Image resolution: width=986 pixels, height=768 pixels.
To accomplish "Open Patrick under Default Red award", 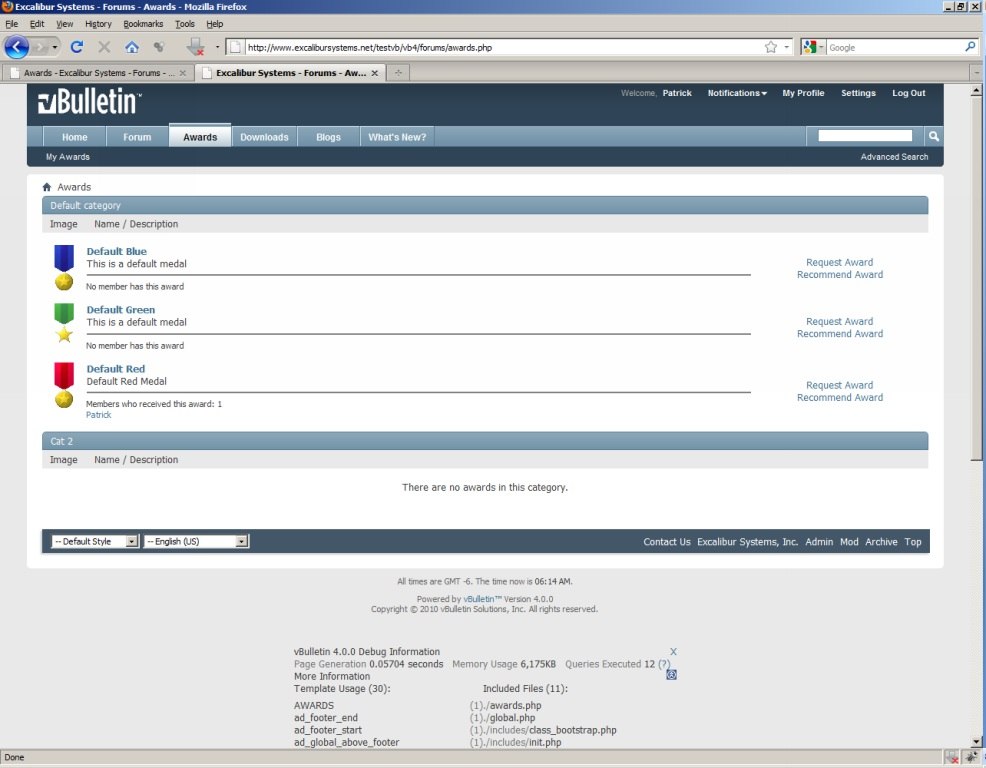I will tap(98, 415).
